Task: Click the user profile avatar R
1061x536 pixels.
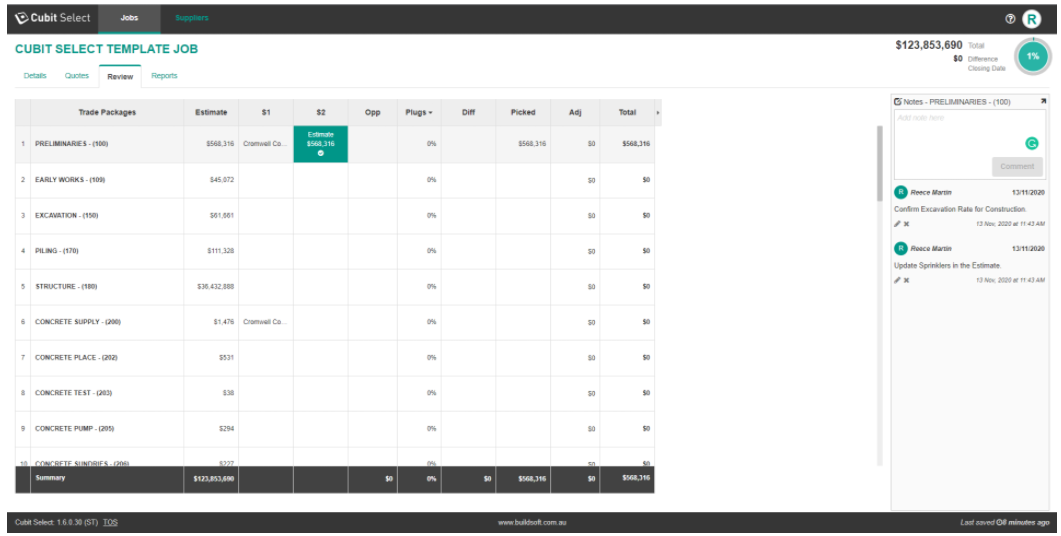Action: point(1032,18)
